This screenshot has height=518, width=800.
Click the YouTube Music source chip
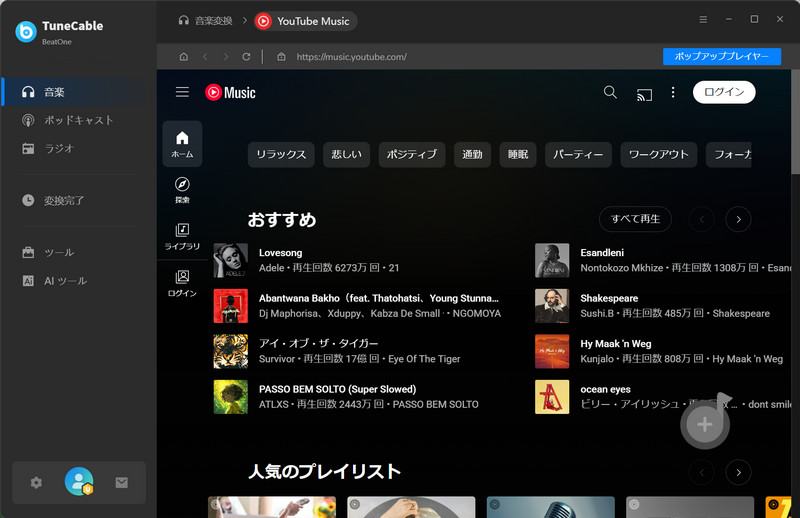pos(306,21)
